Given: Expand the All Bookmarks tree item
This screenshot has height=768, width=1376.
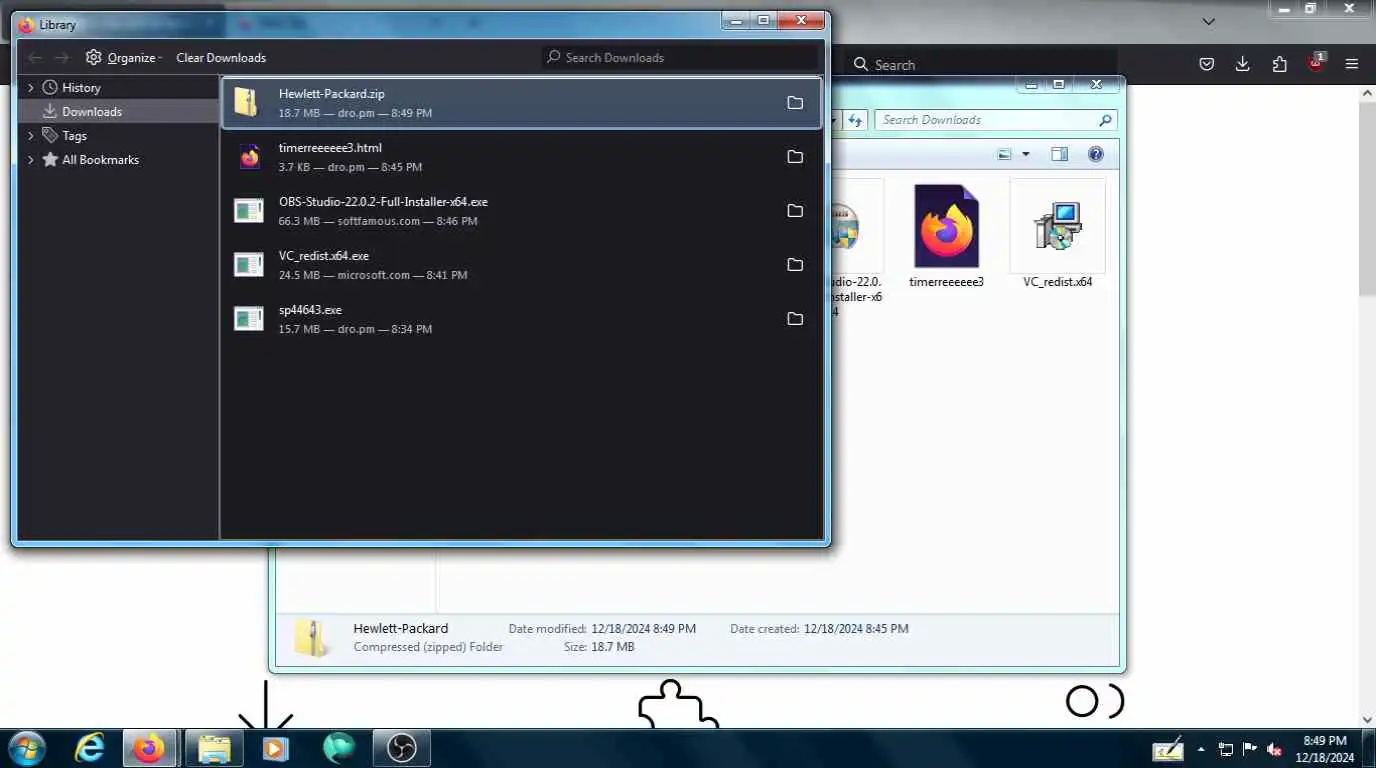Looking at the screenshot, I should click(x=31, y=160).
